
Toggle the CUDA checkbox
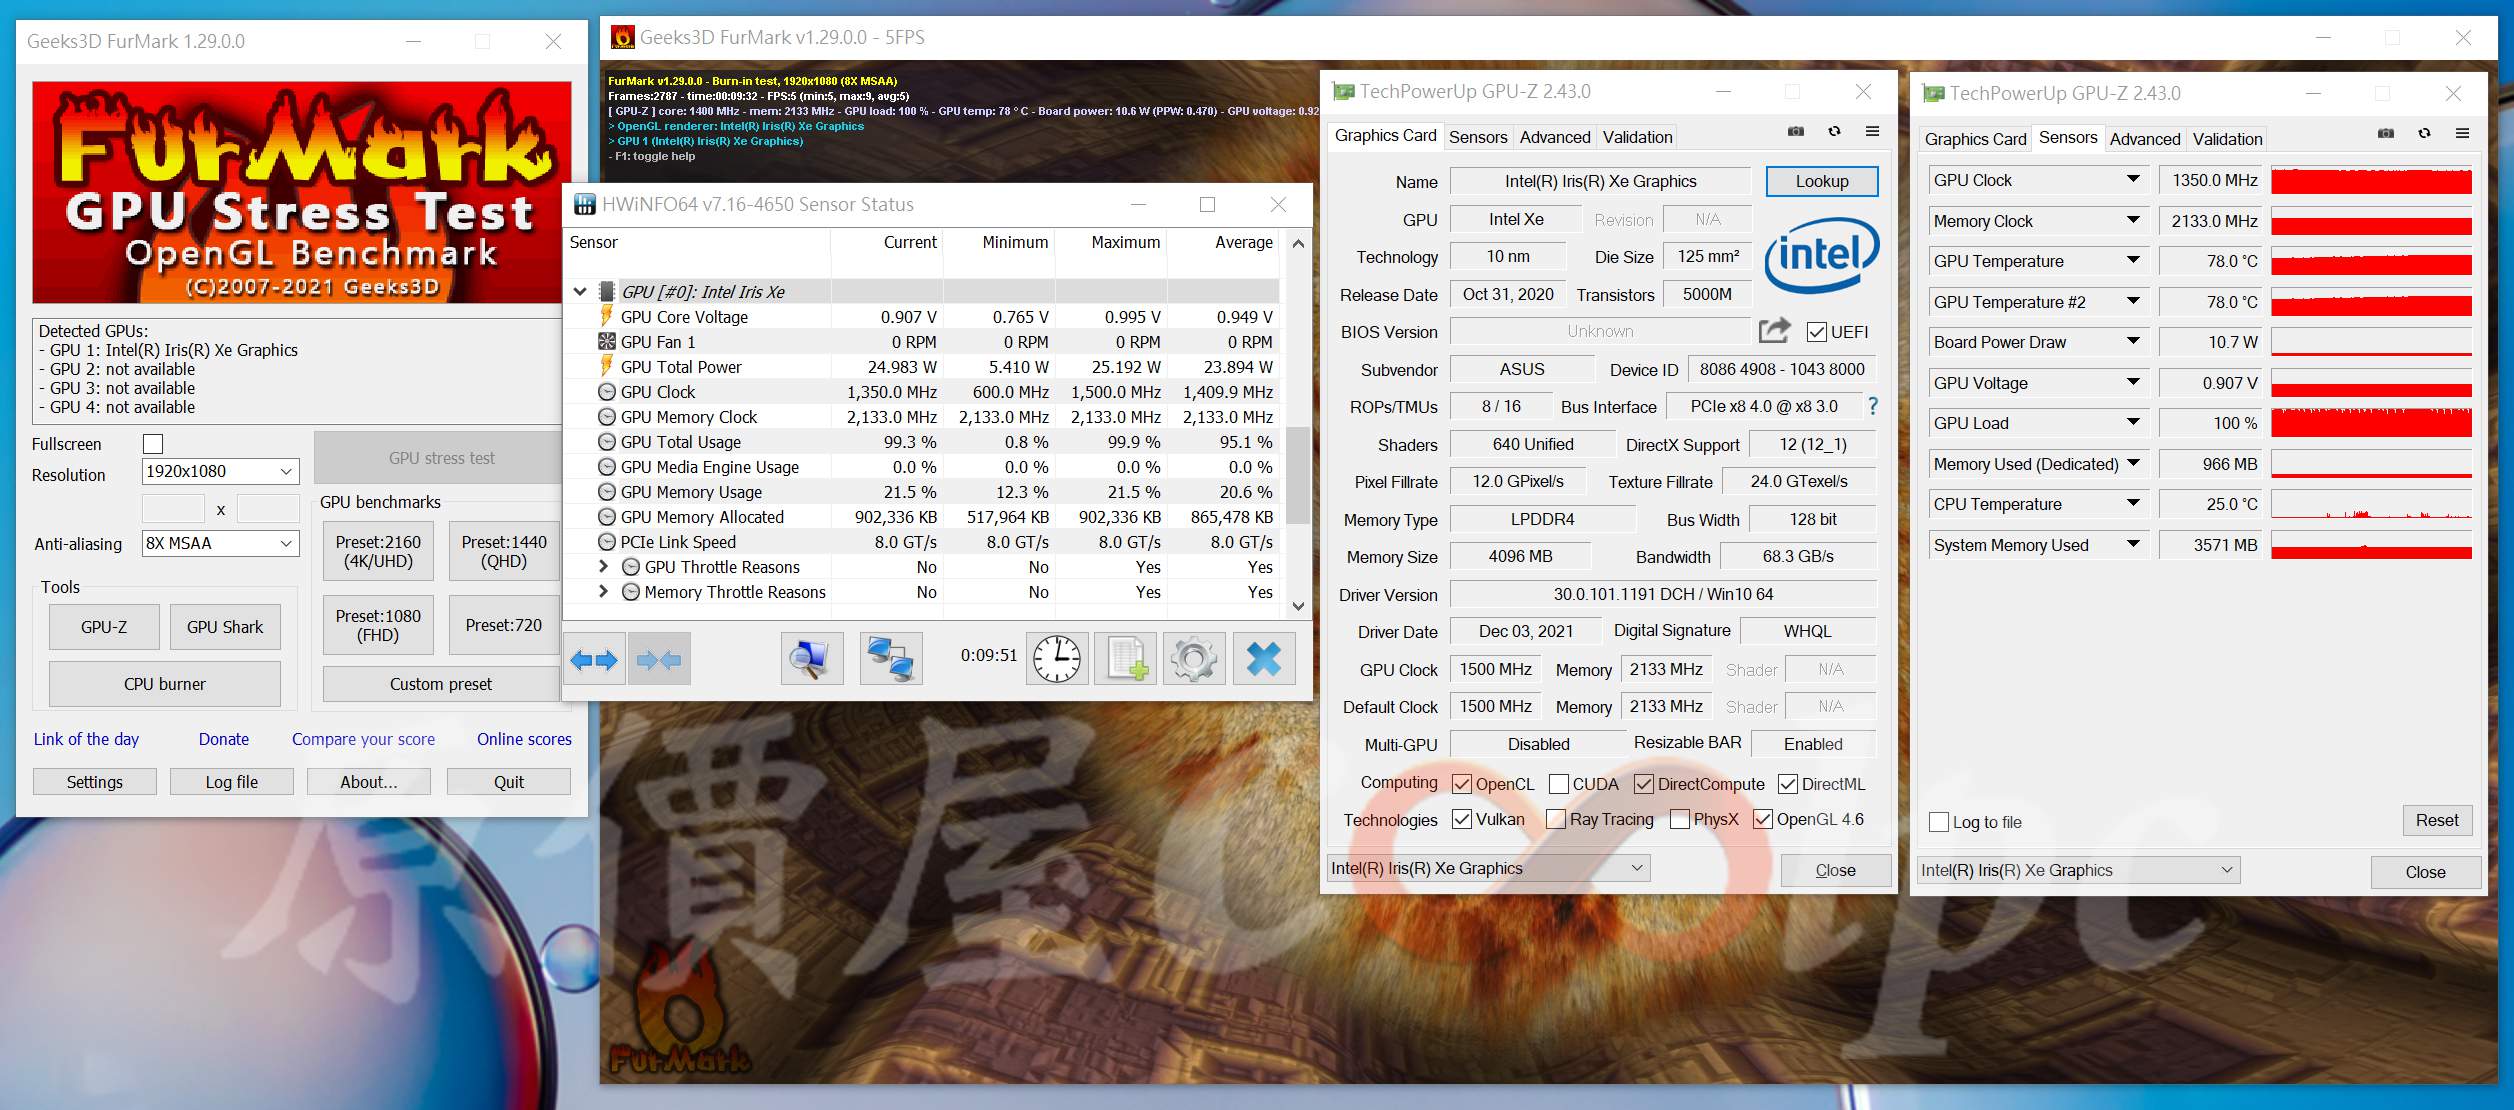tap(1558, 784)
